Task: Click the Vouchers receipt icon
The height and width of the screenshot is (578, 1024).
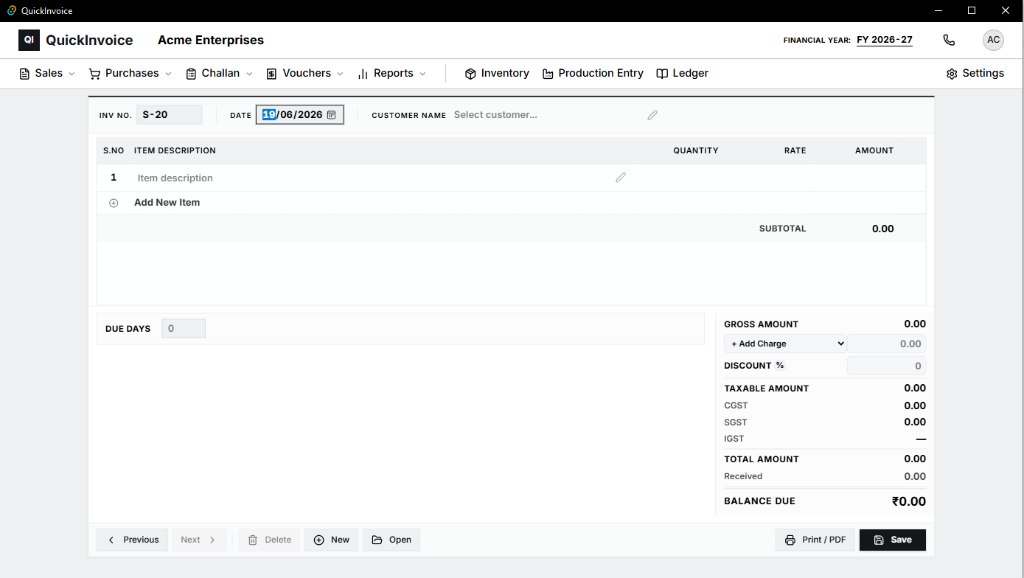Action: pyautogui.click(x=272, y=74)
